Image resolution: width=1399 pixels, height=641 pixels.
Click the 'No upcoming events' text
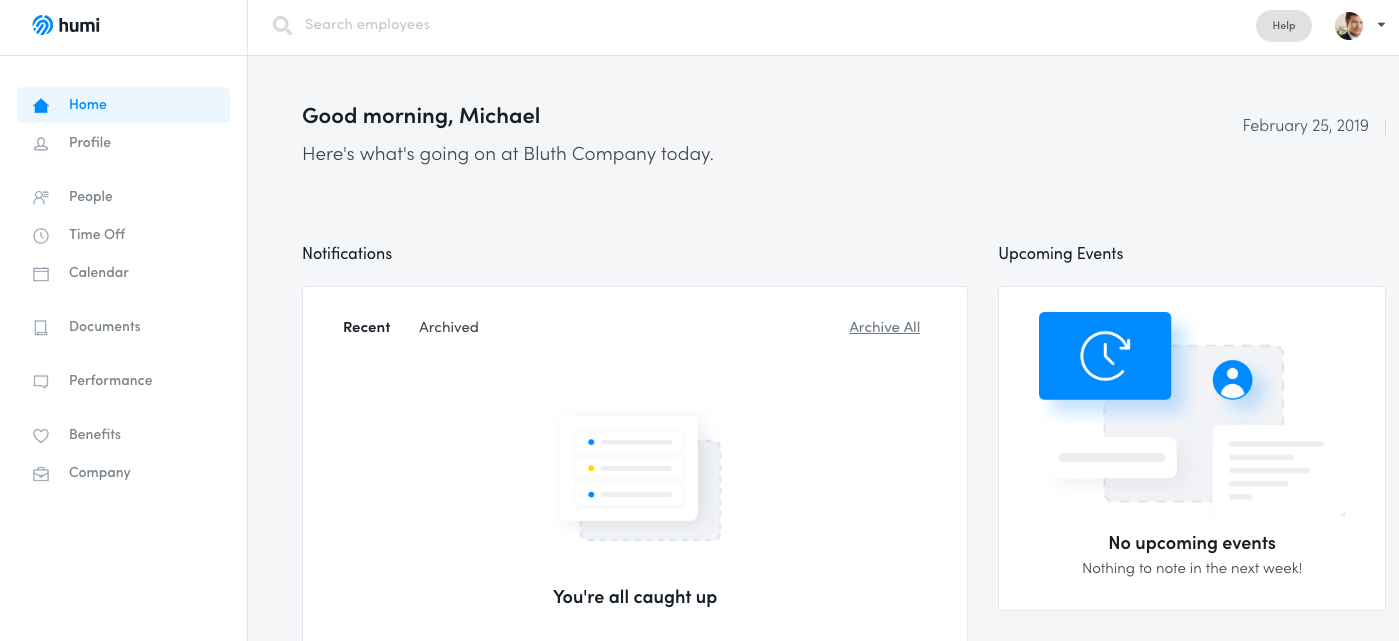(x=1192, y=544)
